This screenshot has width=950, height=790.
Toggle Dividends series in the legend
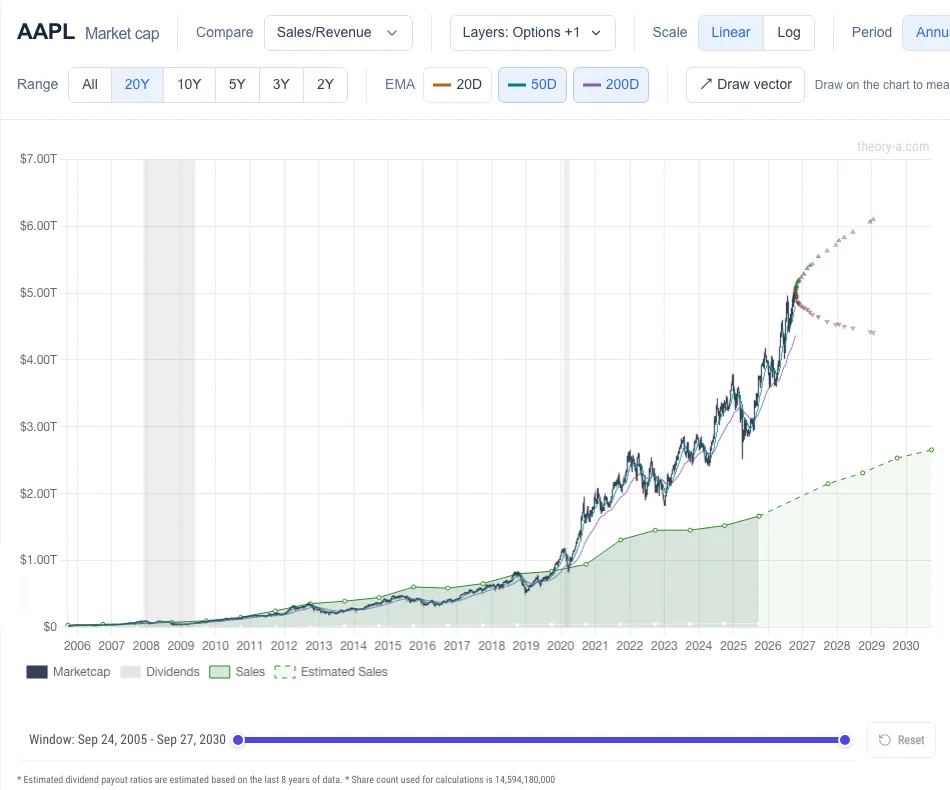click(160, 672)
